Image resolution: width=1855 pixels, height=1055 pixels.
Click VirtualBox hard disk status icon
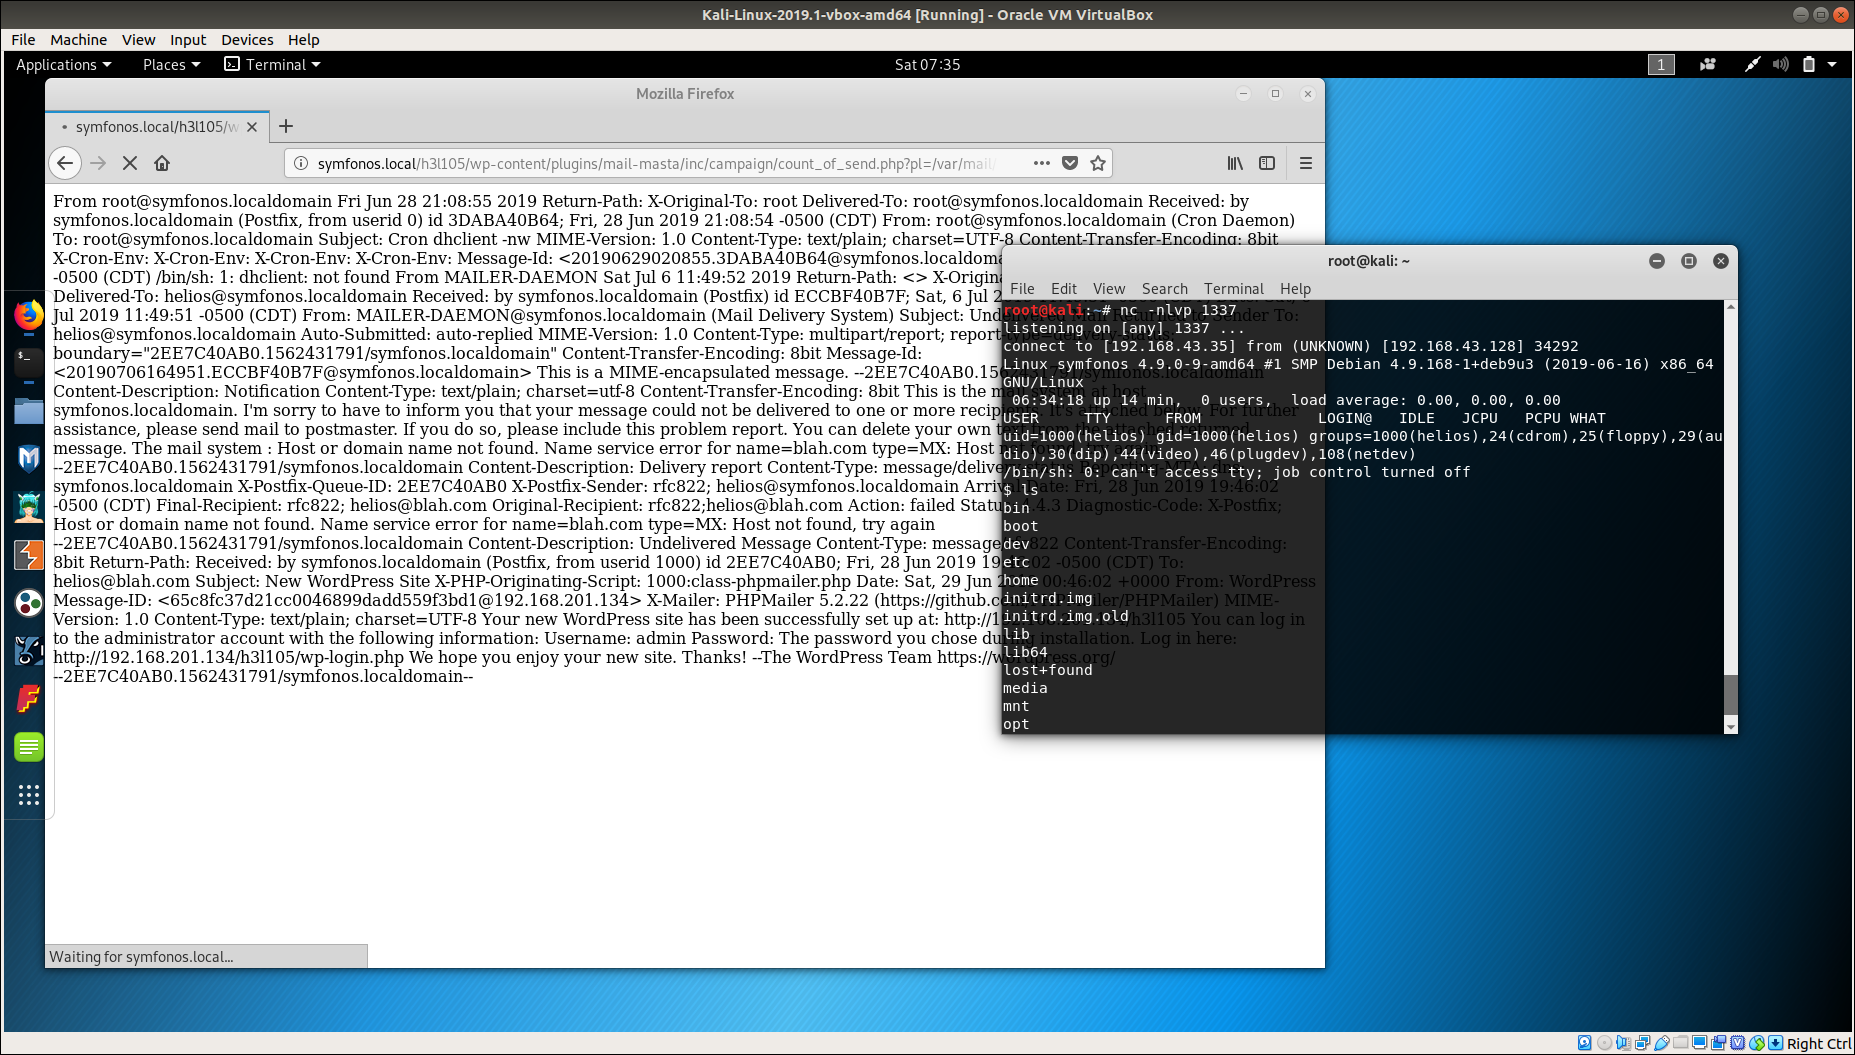click(x=1585, y=1043)
